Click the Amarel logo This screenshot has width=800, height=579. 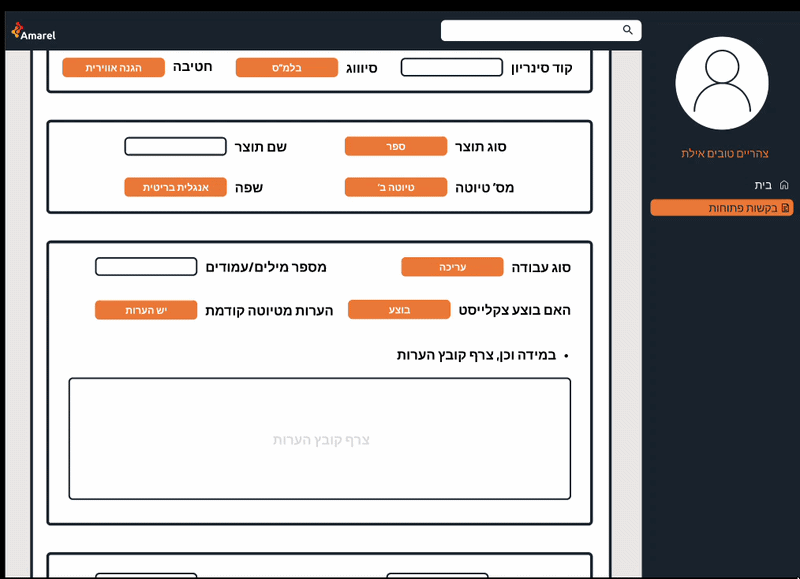click(x=33, y=31)
